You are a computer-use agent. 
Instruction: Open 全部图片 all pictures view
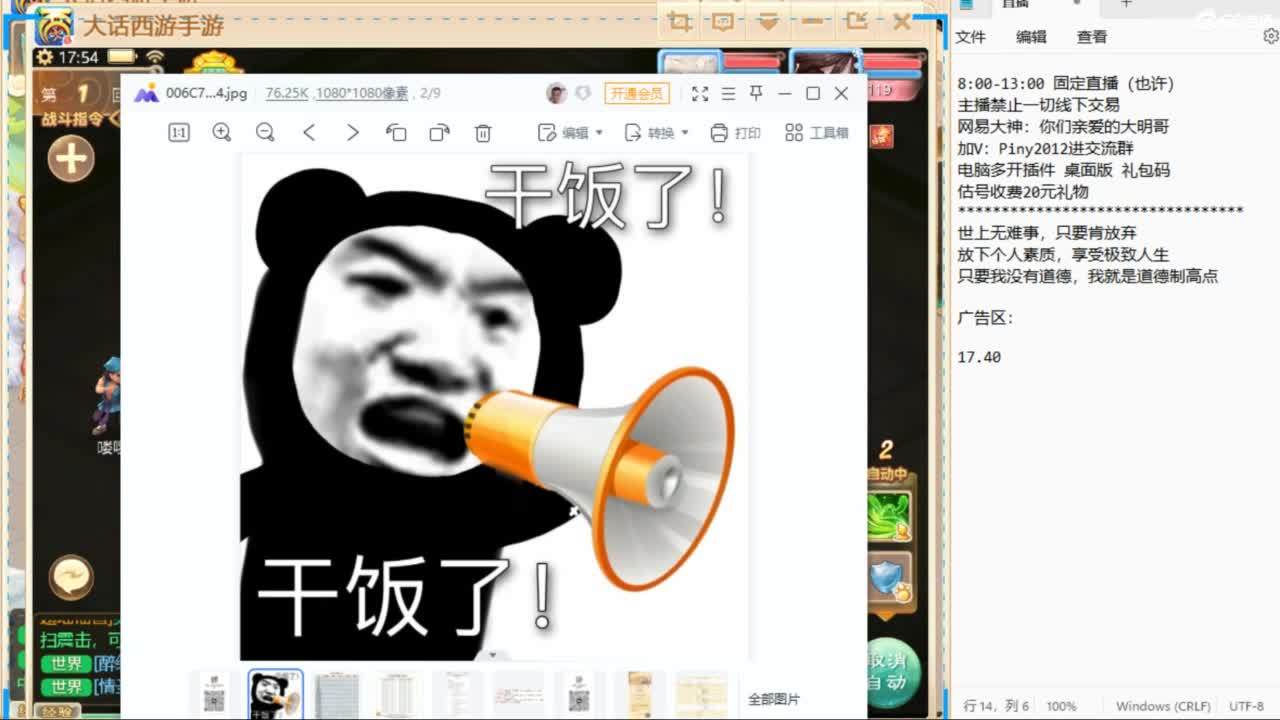coord(773,699)
